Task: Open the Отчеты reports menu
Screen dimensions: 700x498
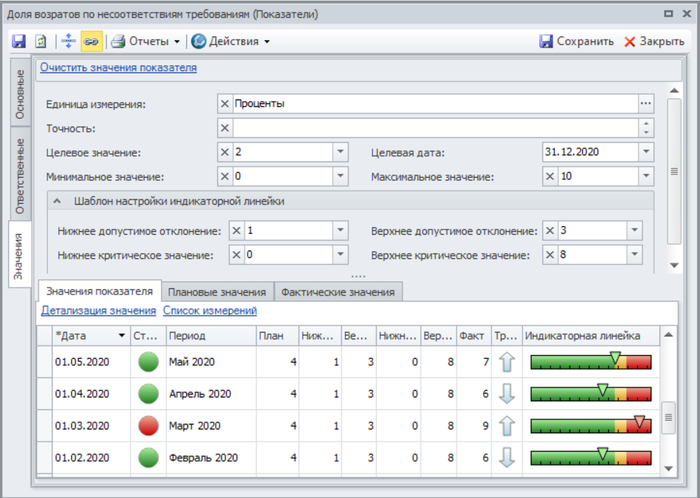Action: point(145,42)
